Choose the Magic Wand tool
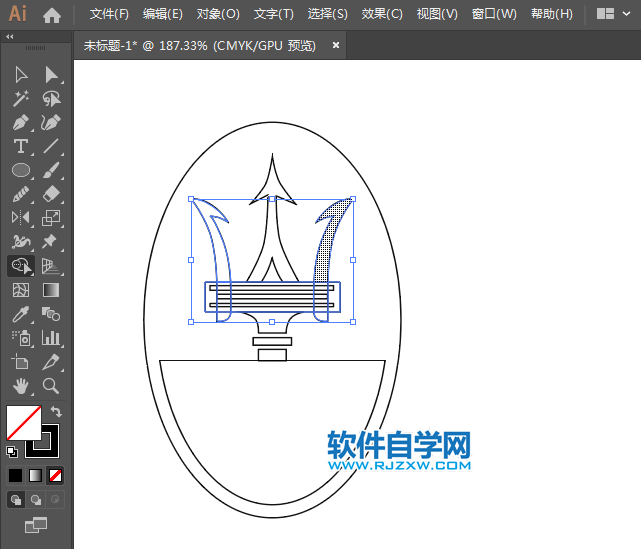This screenshot has height=549, width=641. pyautogui.click(x=21, y=99)
